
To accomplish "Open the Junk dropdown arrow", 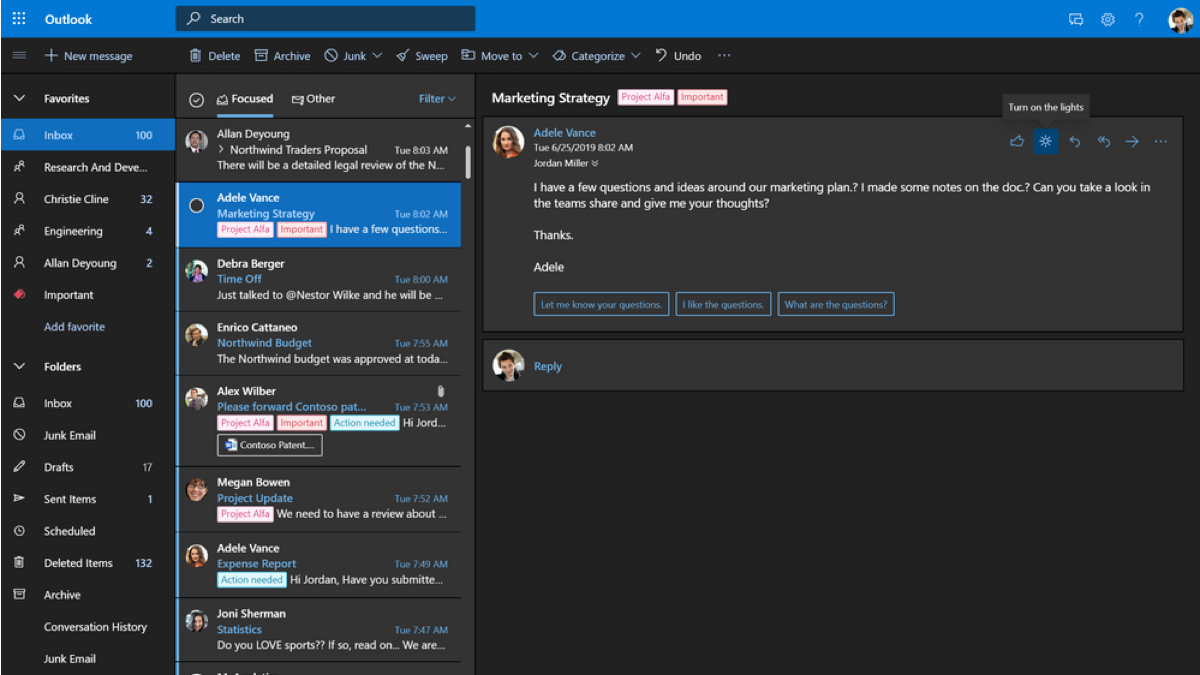I will pos(377,56).
